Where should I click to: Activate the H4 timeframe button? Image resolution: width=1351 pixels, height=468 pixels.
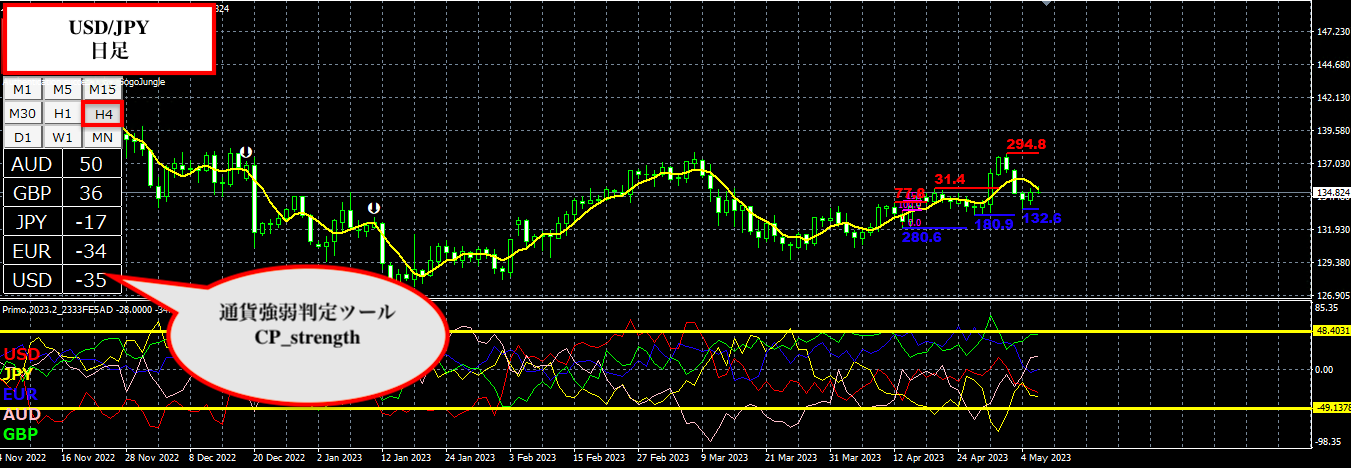tap(103, 113)
